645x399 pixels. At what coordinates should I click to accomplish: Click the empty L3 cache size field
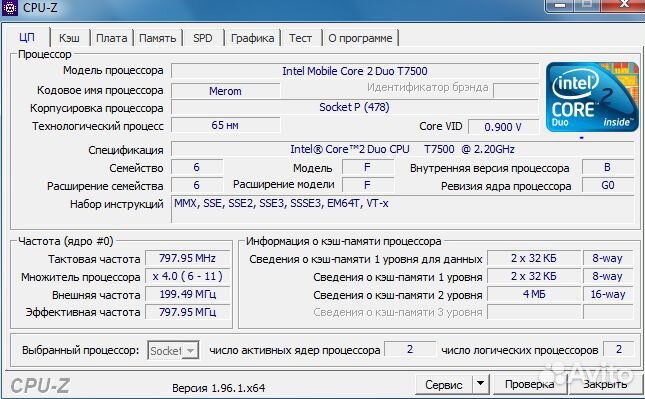tap(534, 312)
